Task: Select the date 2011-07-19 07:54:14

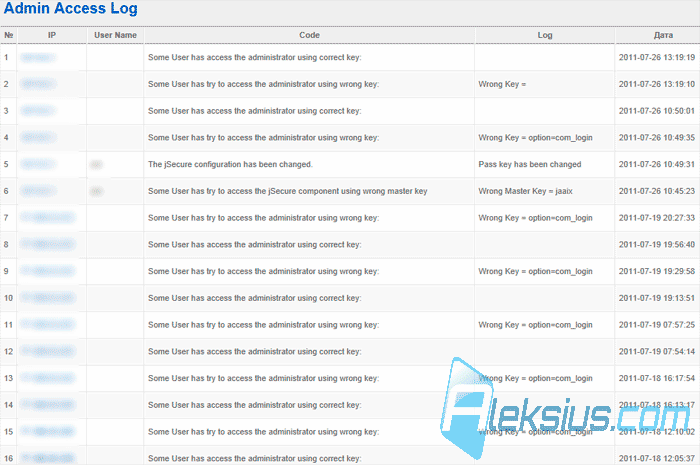Action: (x=657, y=352)
